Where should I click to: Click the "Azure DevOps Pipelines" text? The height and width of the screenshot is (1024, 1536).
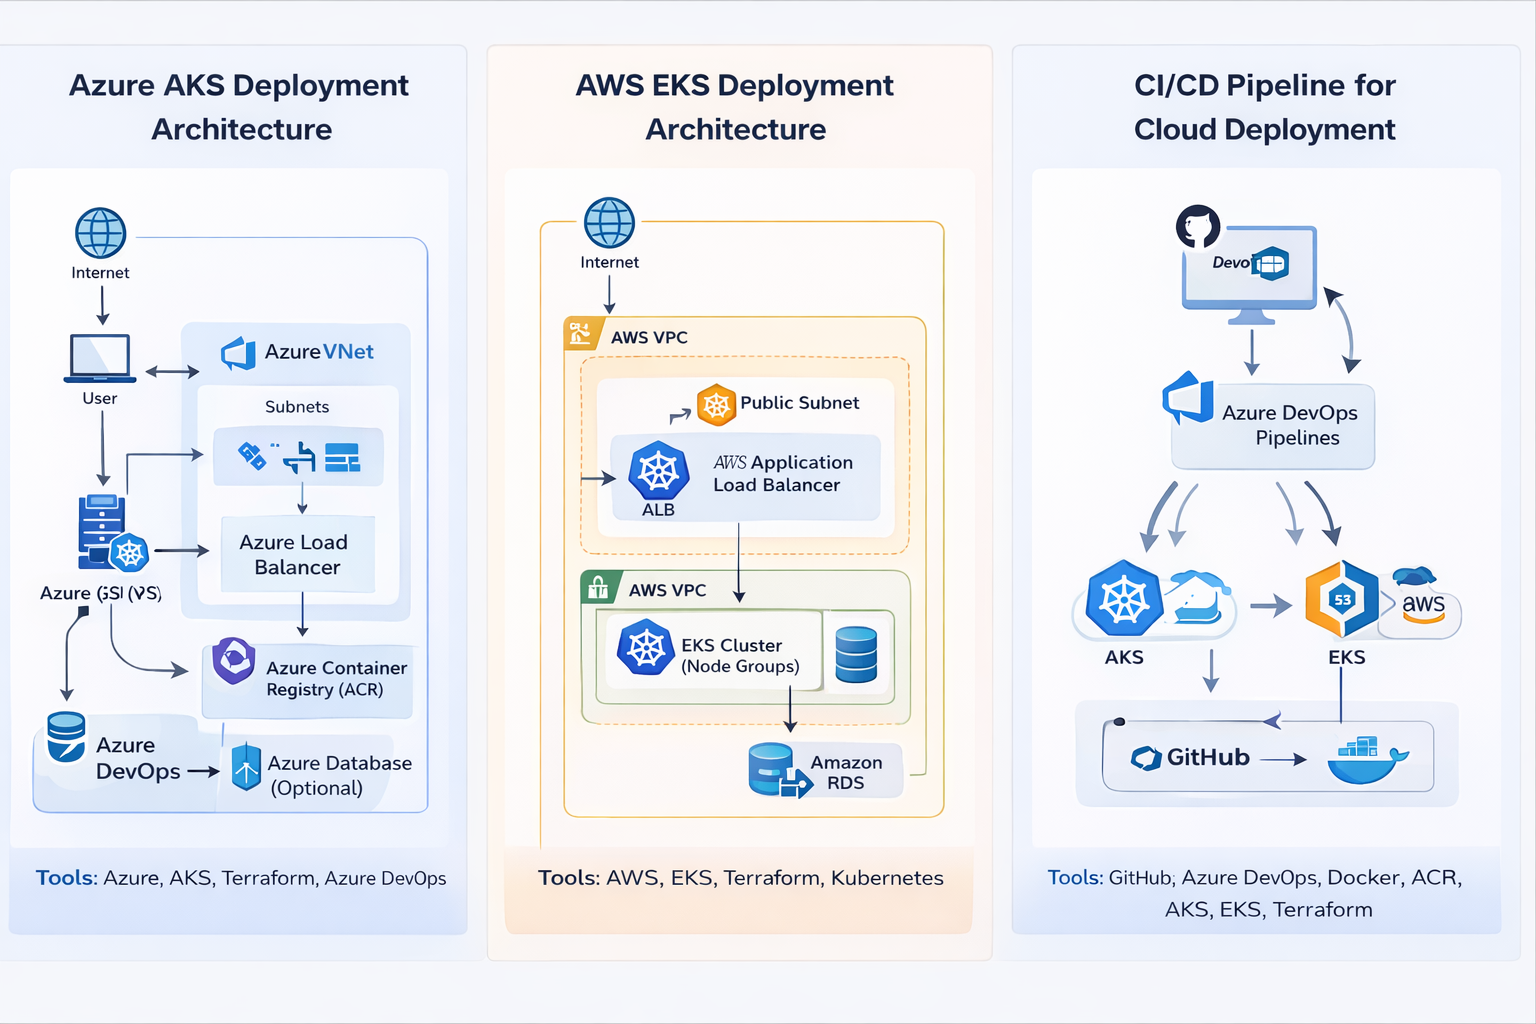[x=1290, y=425]
